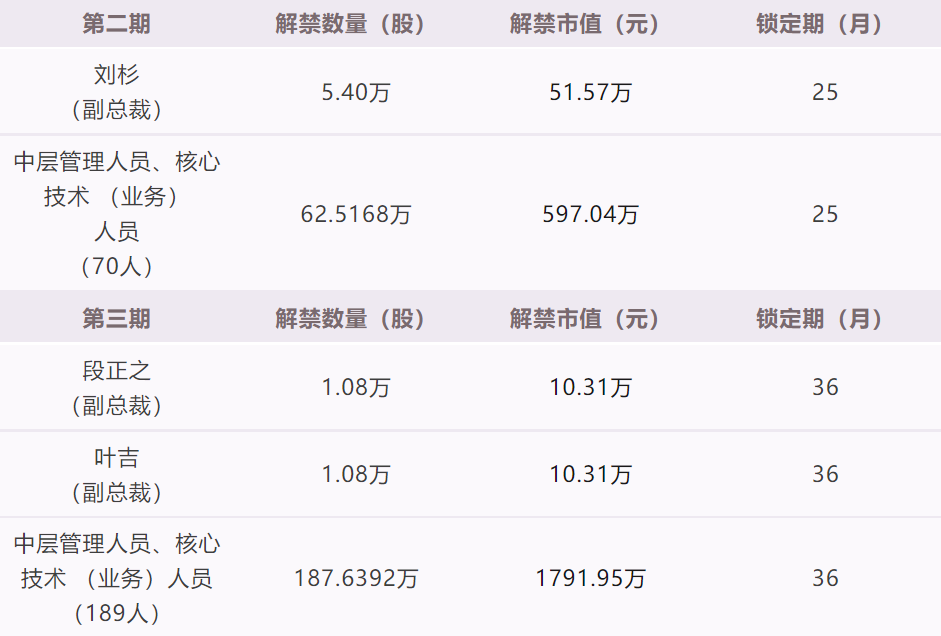
Task: Click 锁定期（月）header in second period
Action: click(820, 24)
